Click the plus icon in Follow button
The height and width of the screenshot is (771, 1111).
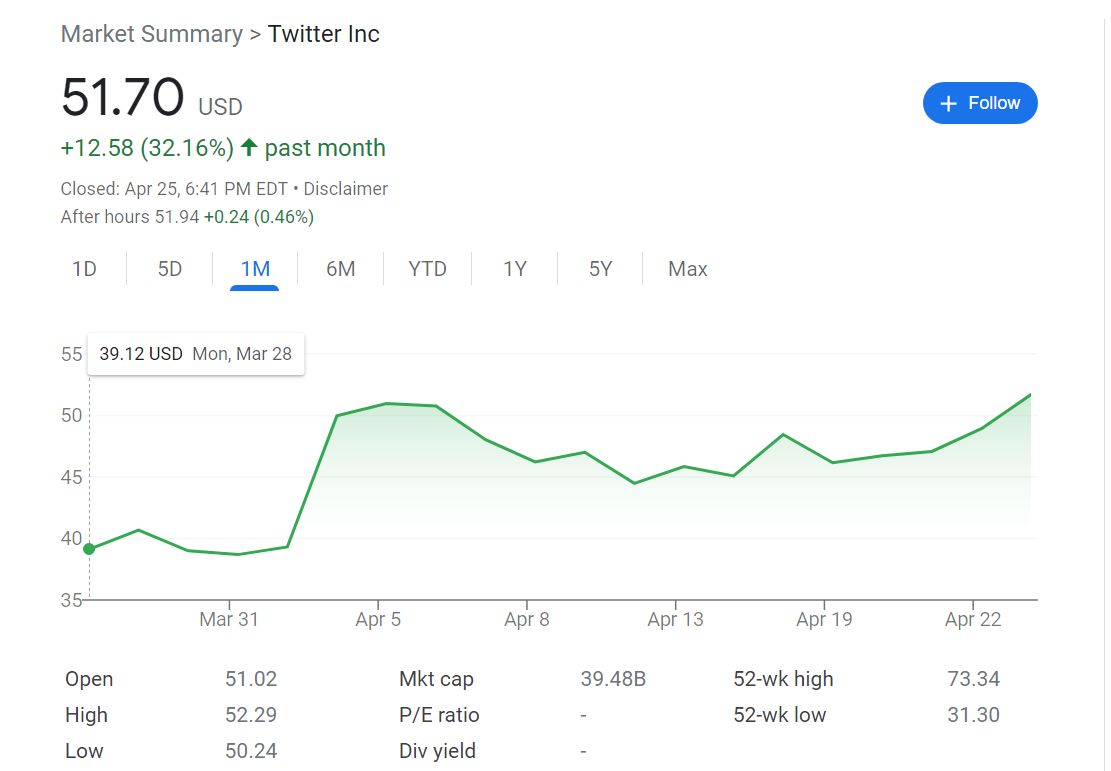(950, 103)
